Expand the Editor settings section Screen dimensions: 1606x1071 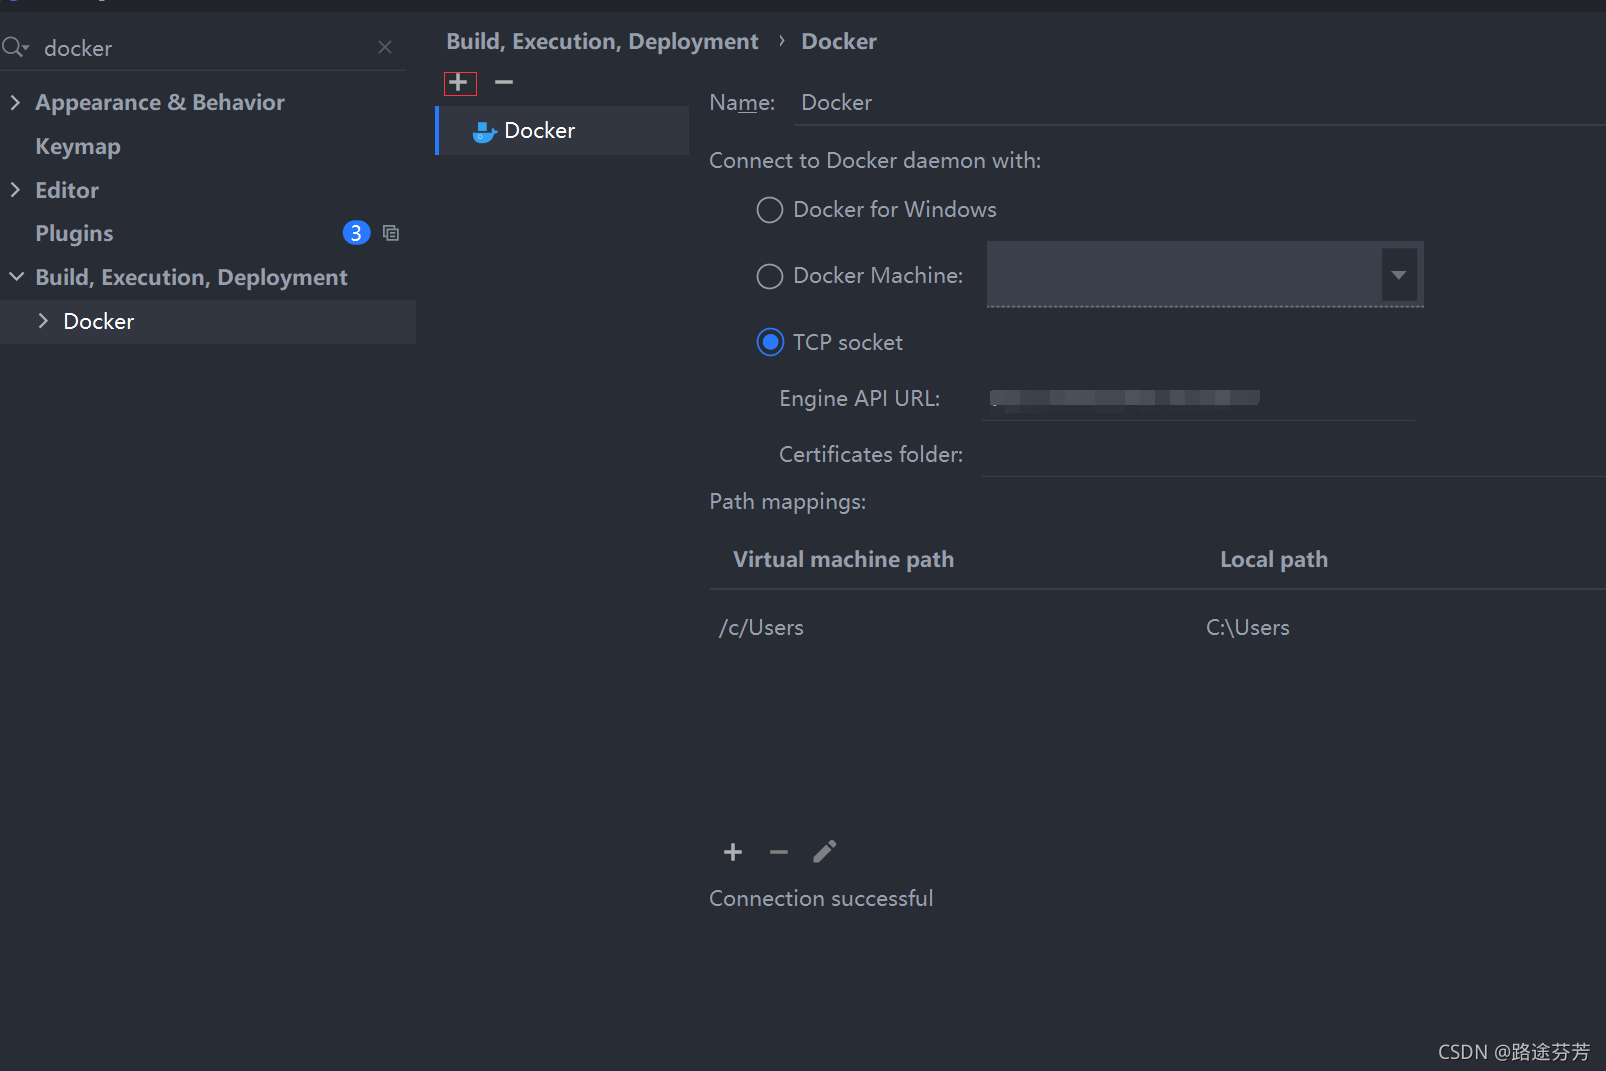pos(15,190)
